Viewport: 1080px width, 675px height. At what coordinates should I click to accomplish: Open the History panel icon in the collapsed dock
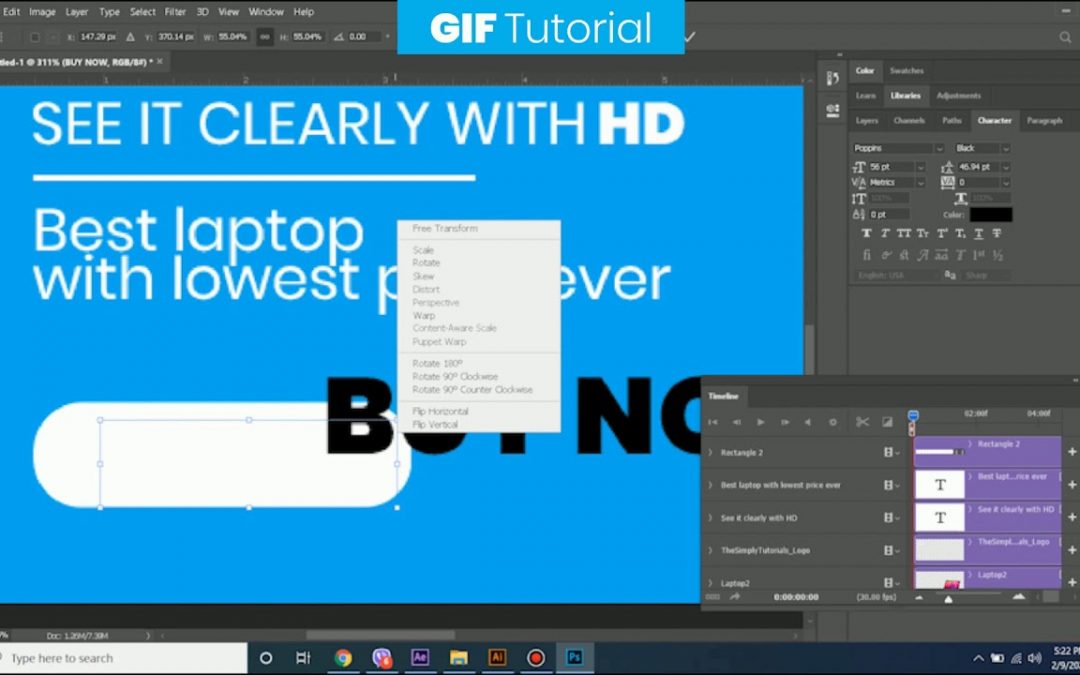coord(833,79)
